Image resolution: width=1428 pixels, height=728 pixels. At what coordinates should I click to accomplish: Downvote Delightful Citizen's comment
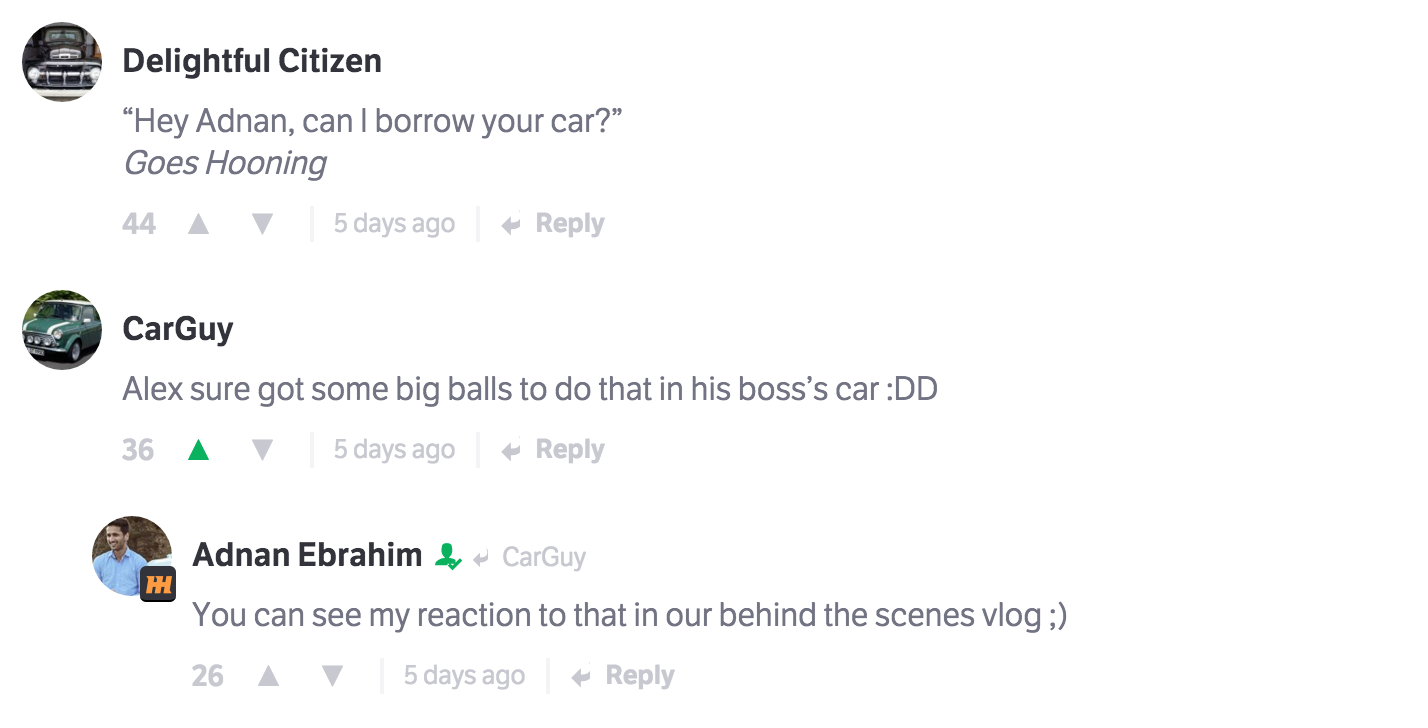tap(262, 224)
